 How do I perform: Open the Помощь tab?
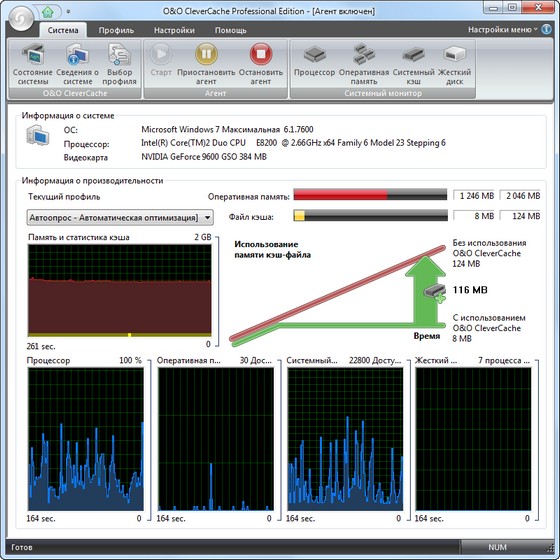pyautogui.click(x=230, y=30)
